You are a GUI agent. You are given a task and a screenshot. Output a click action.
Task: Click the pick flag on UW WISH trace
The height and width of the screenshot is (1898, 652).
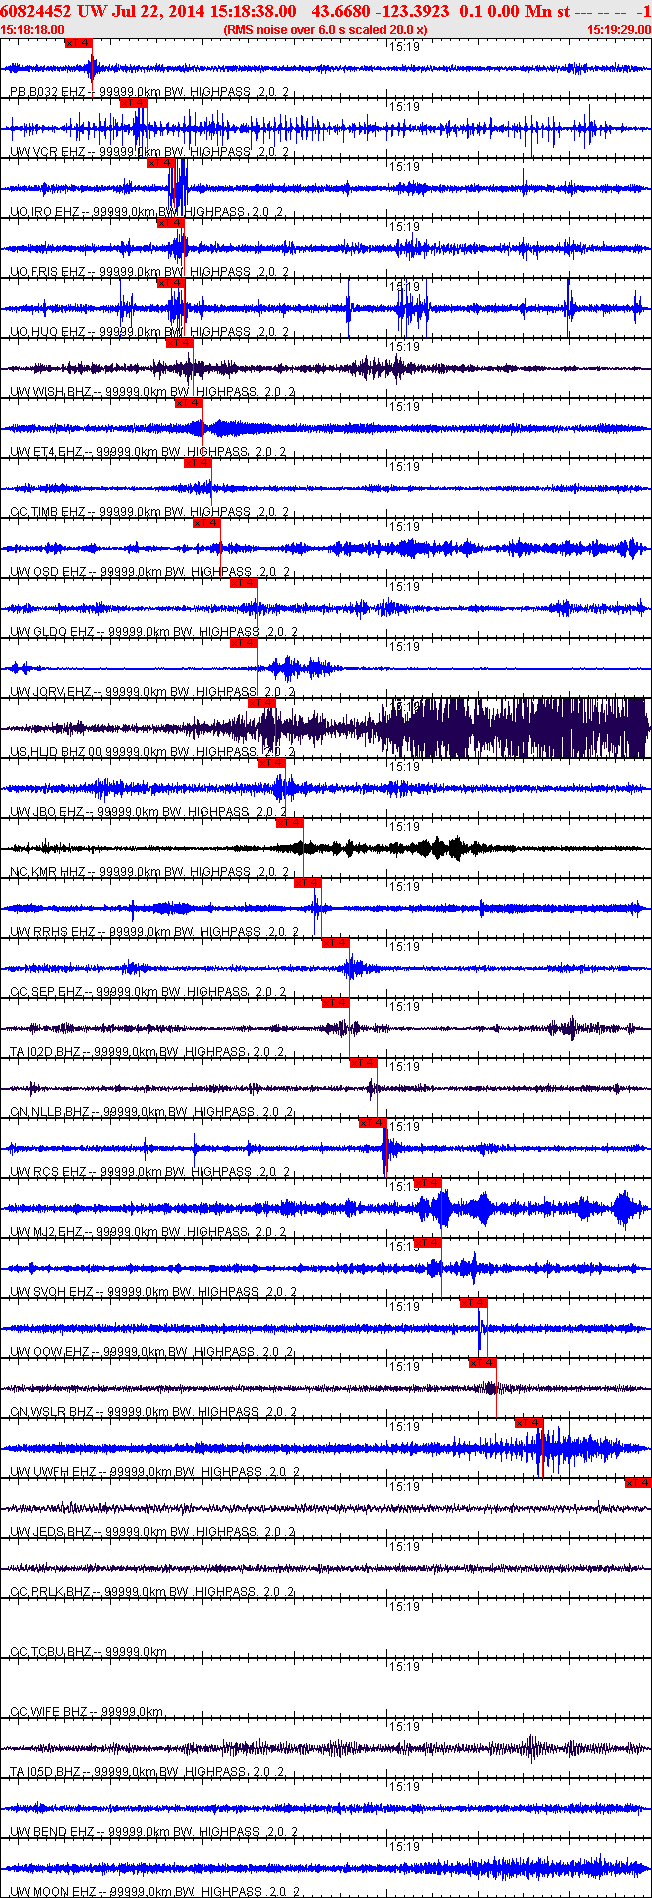179,343
